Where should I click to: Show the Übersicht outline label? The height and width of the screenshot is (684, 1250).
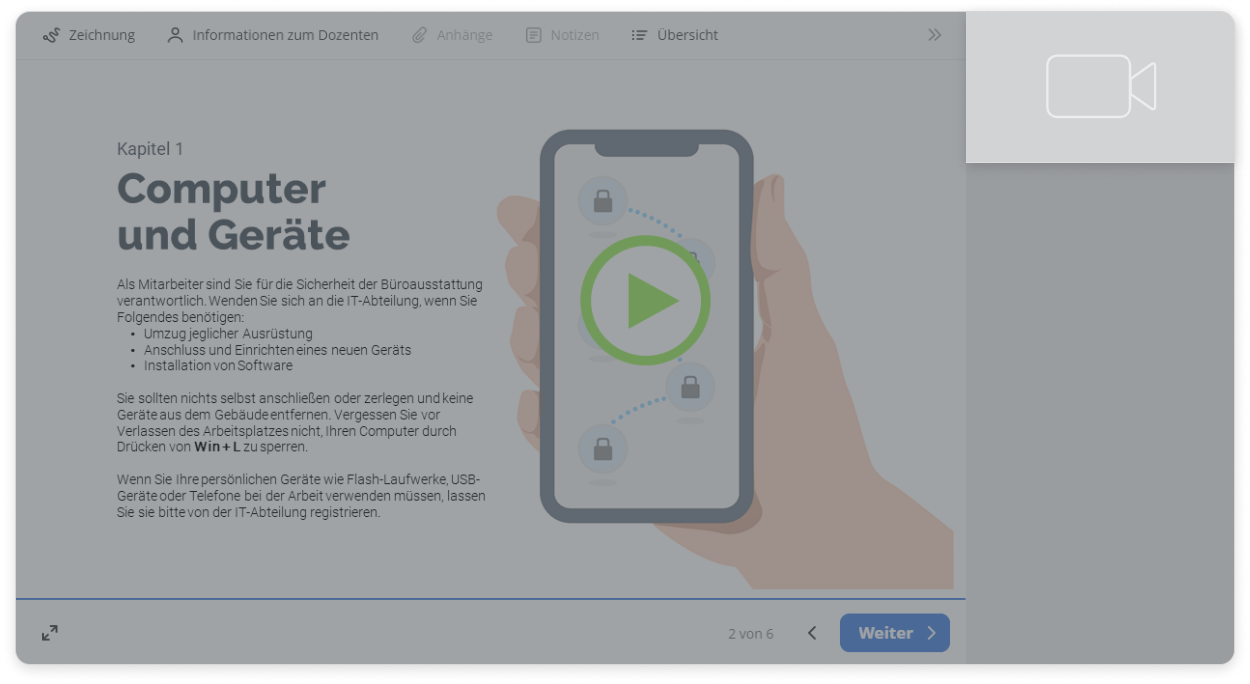coord(687,35)
